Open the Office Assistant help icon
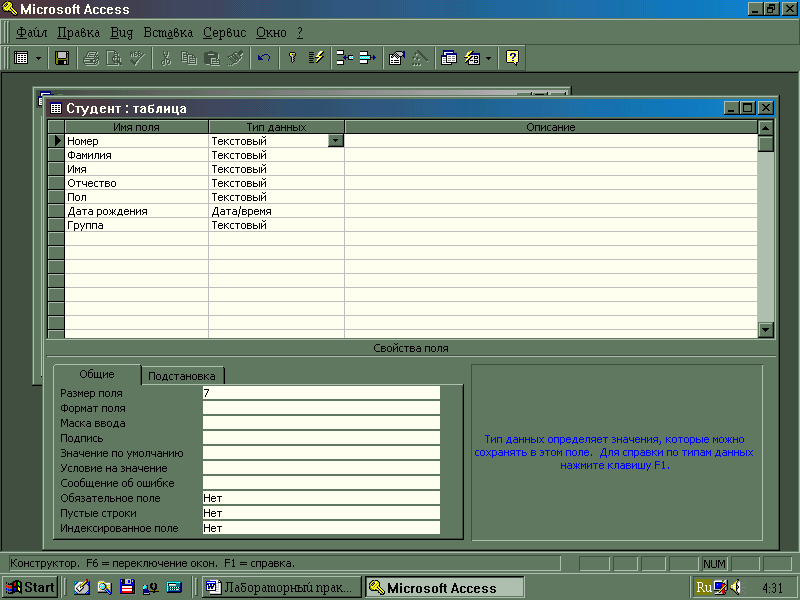The height and width of the screenshot is (600, 800). 512,58
